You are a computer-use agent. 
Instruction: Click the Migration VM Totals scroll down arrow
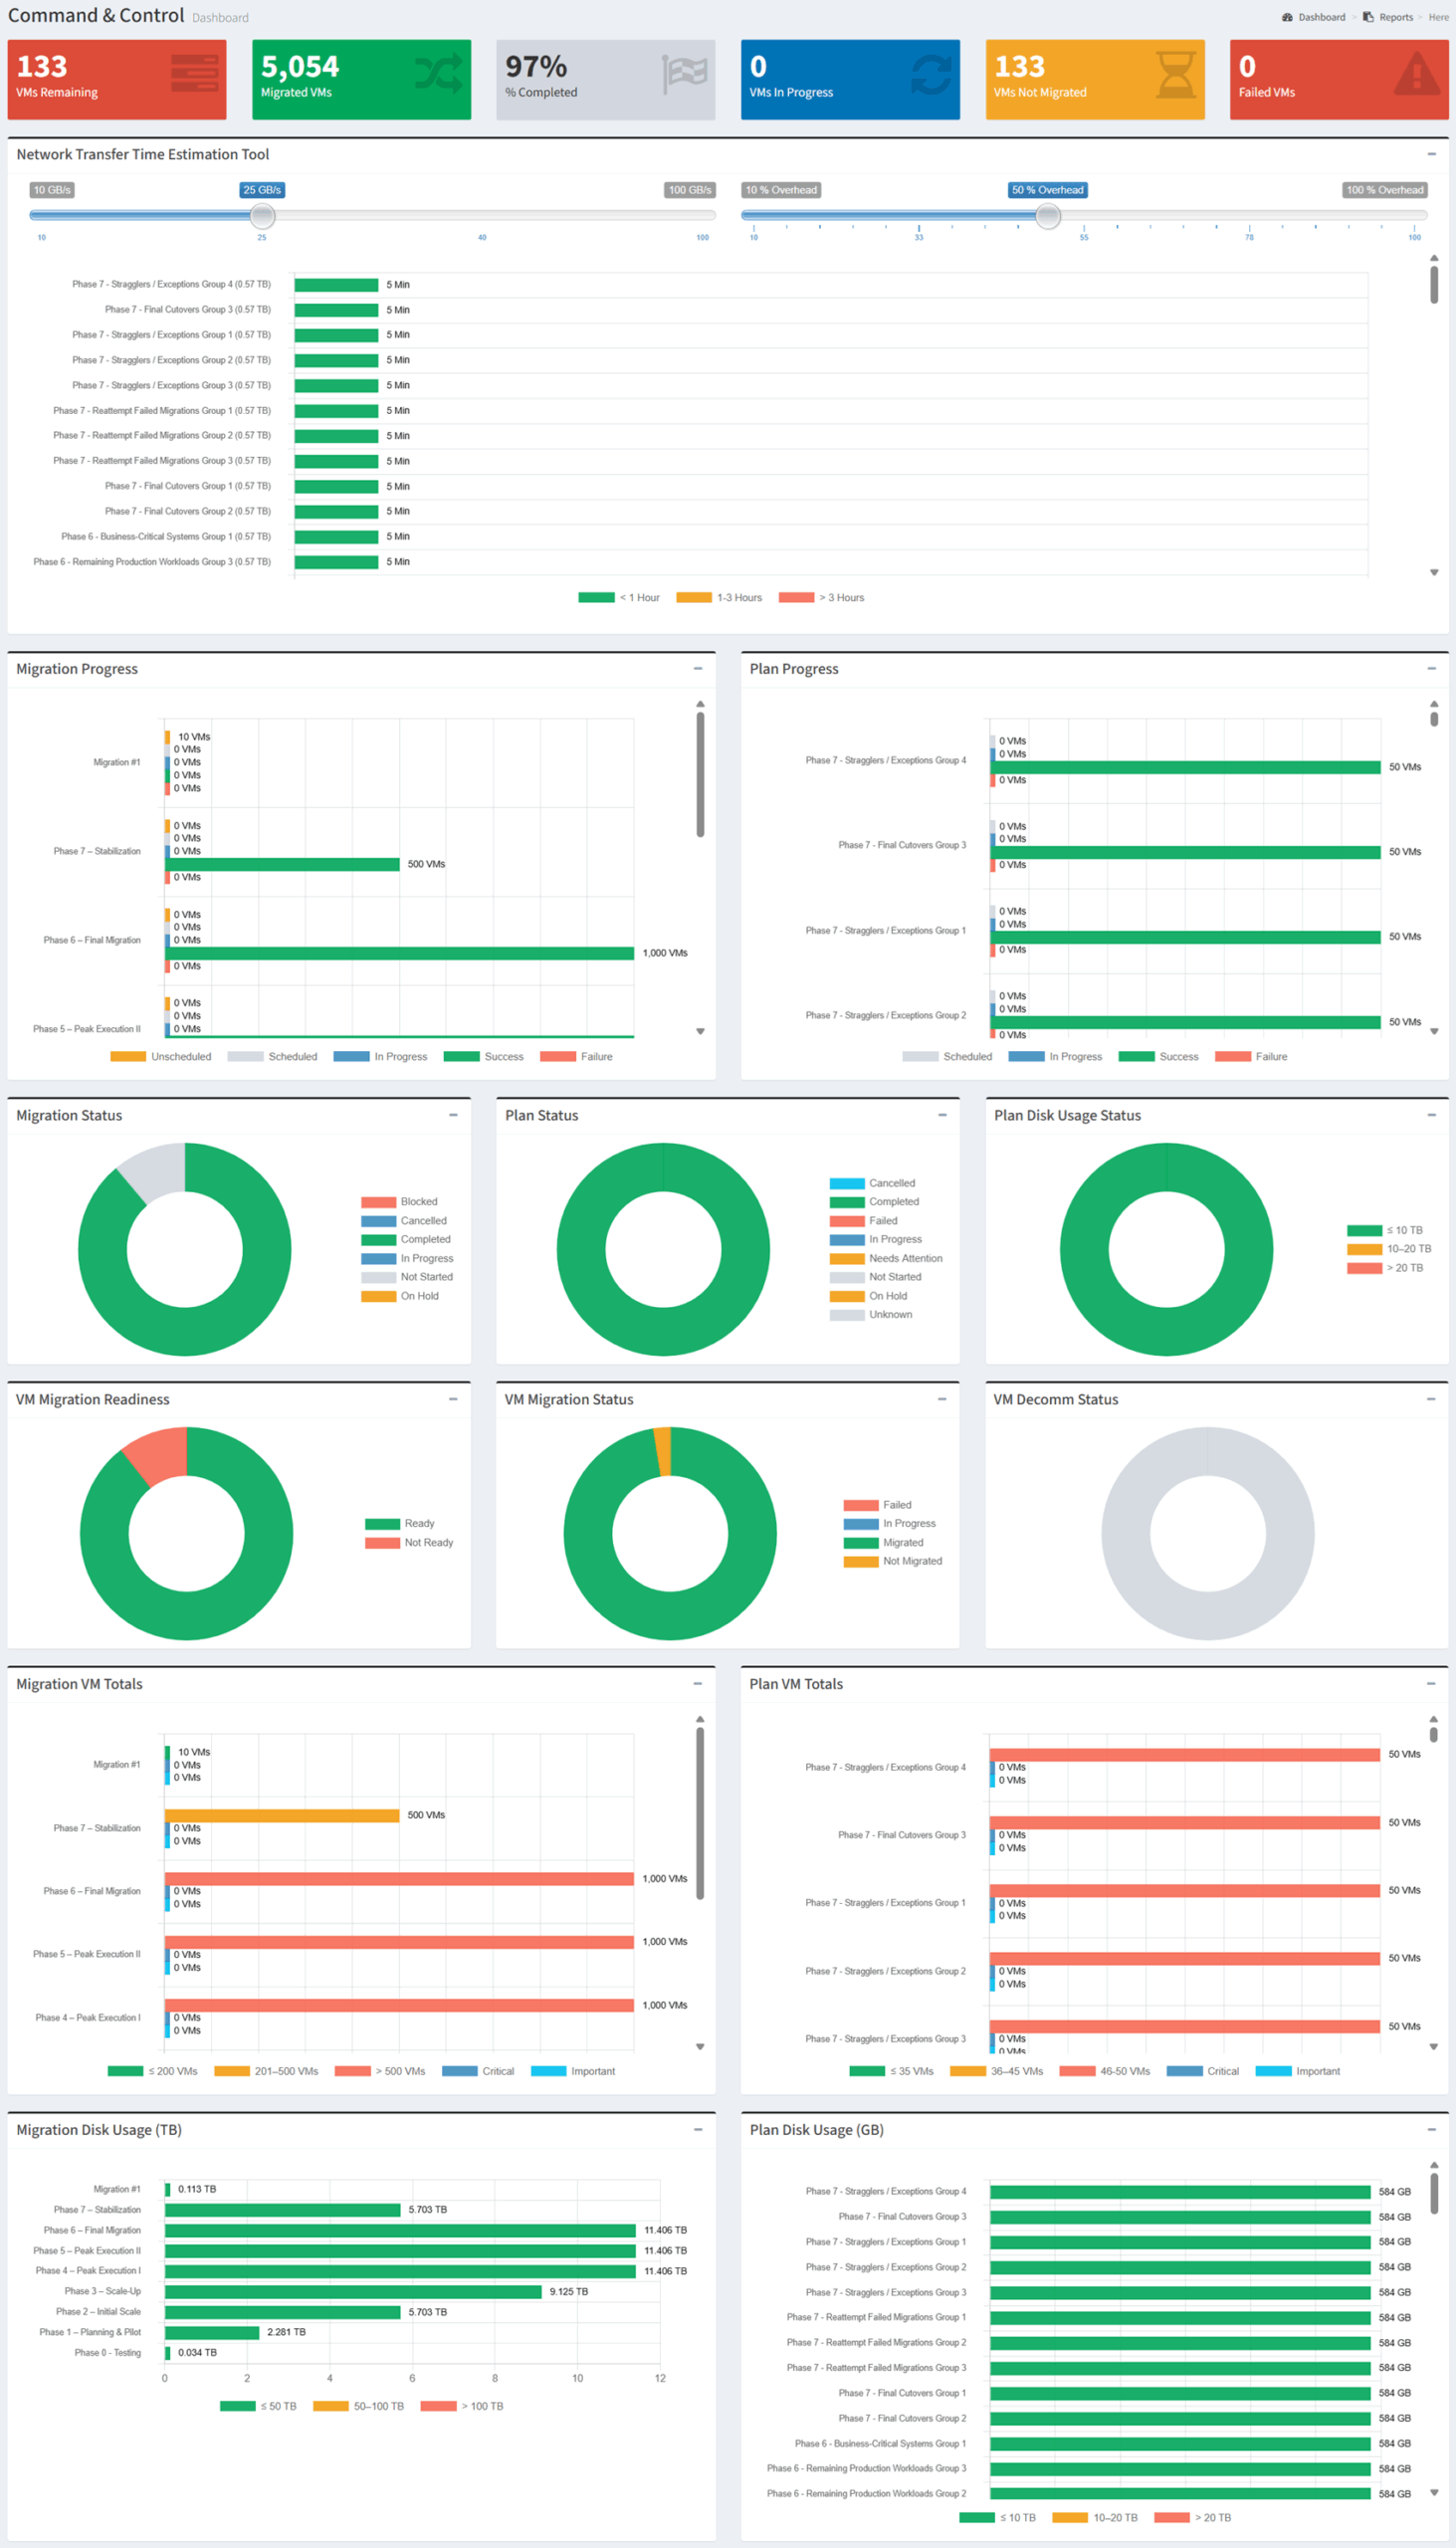coord(700,2047)
